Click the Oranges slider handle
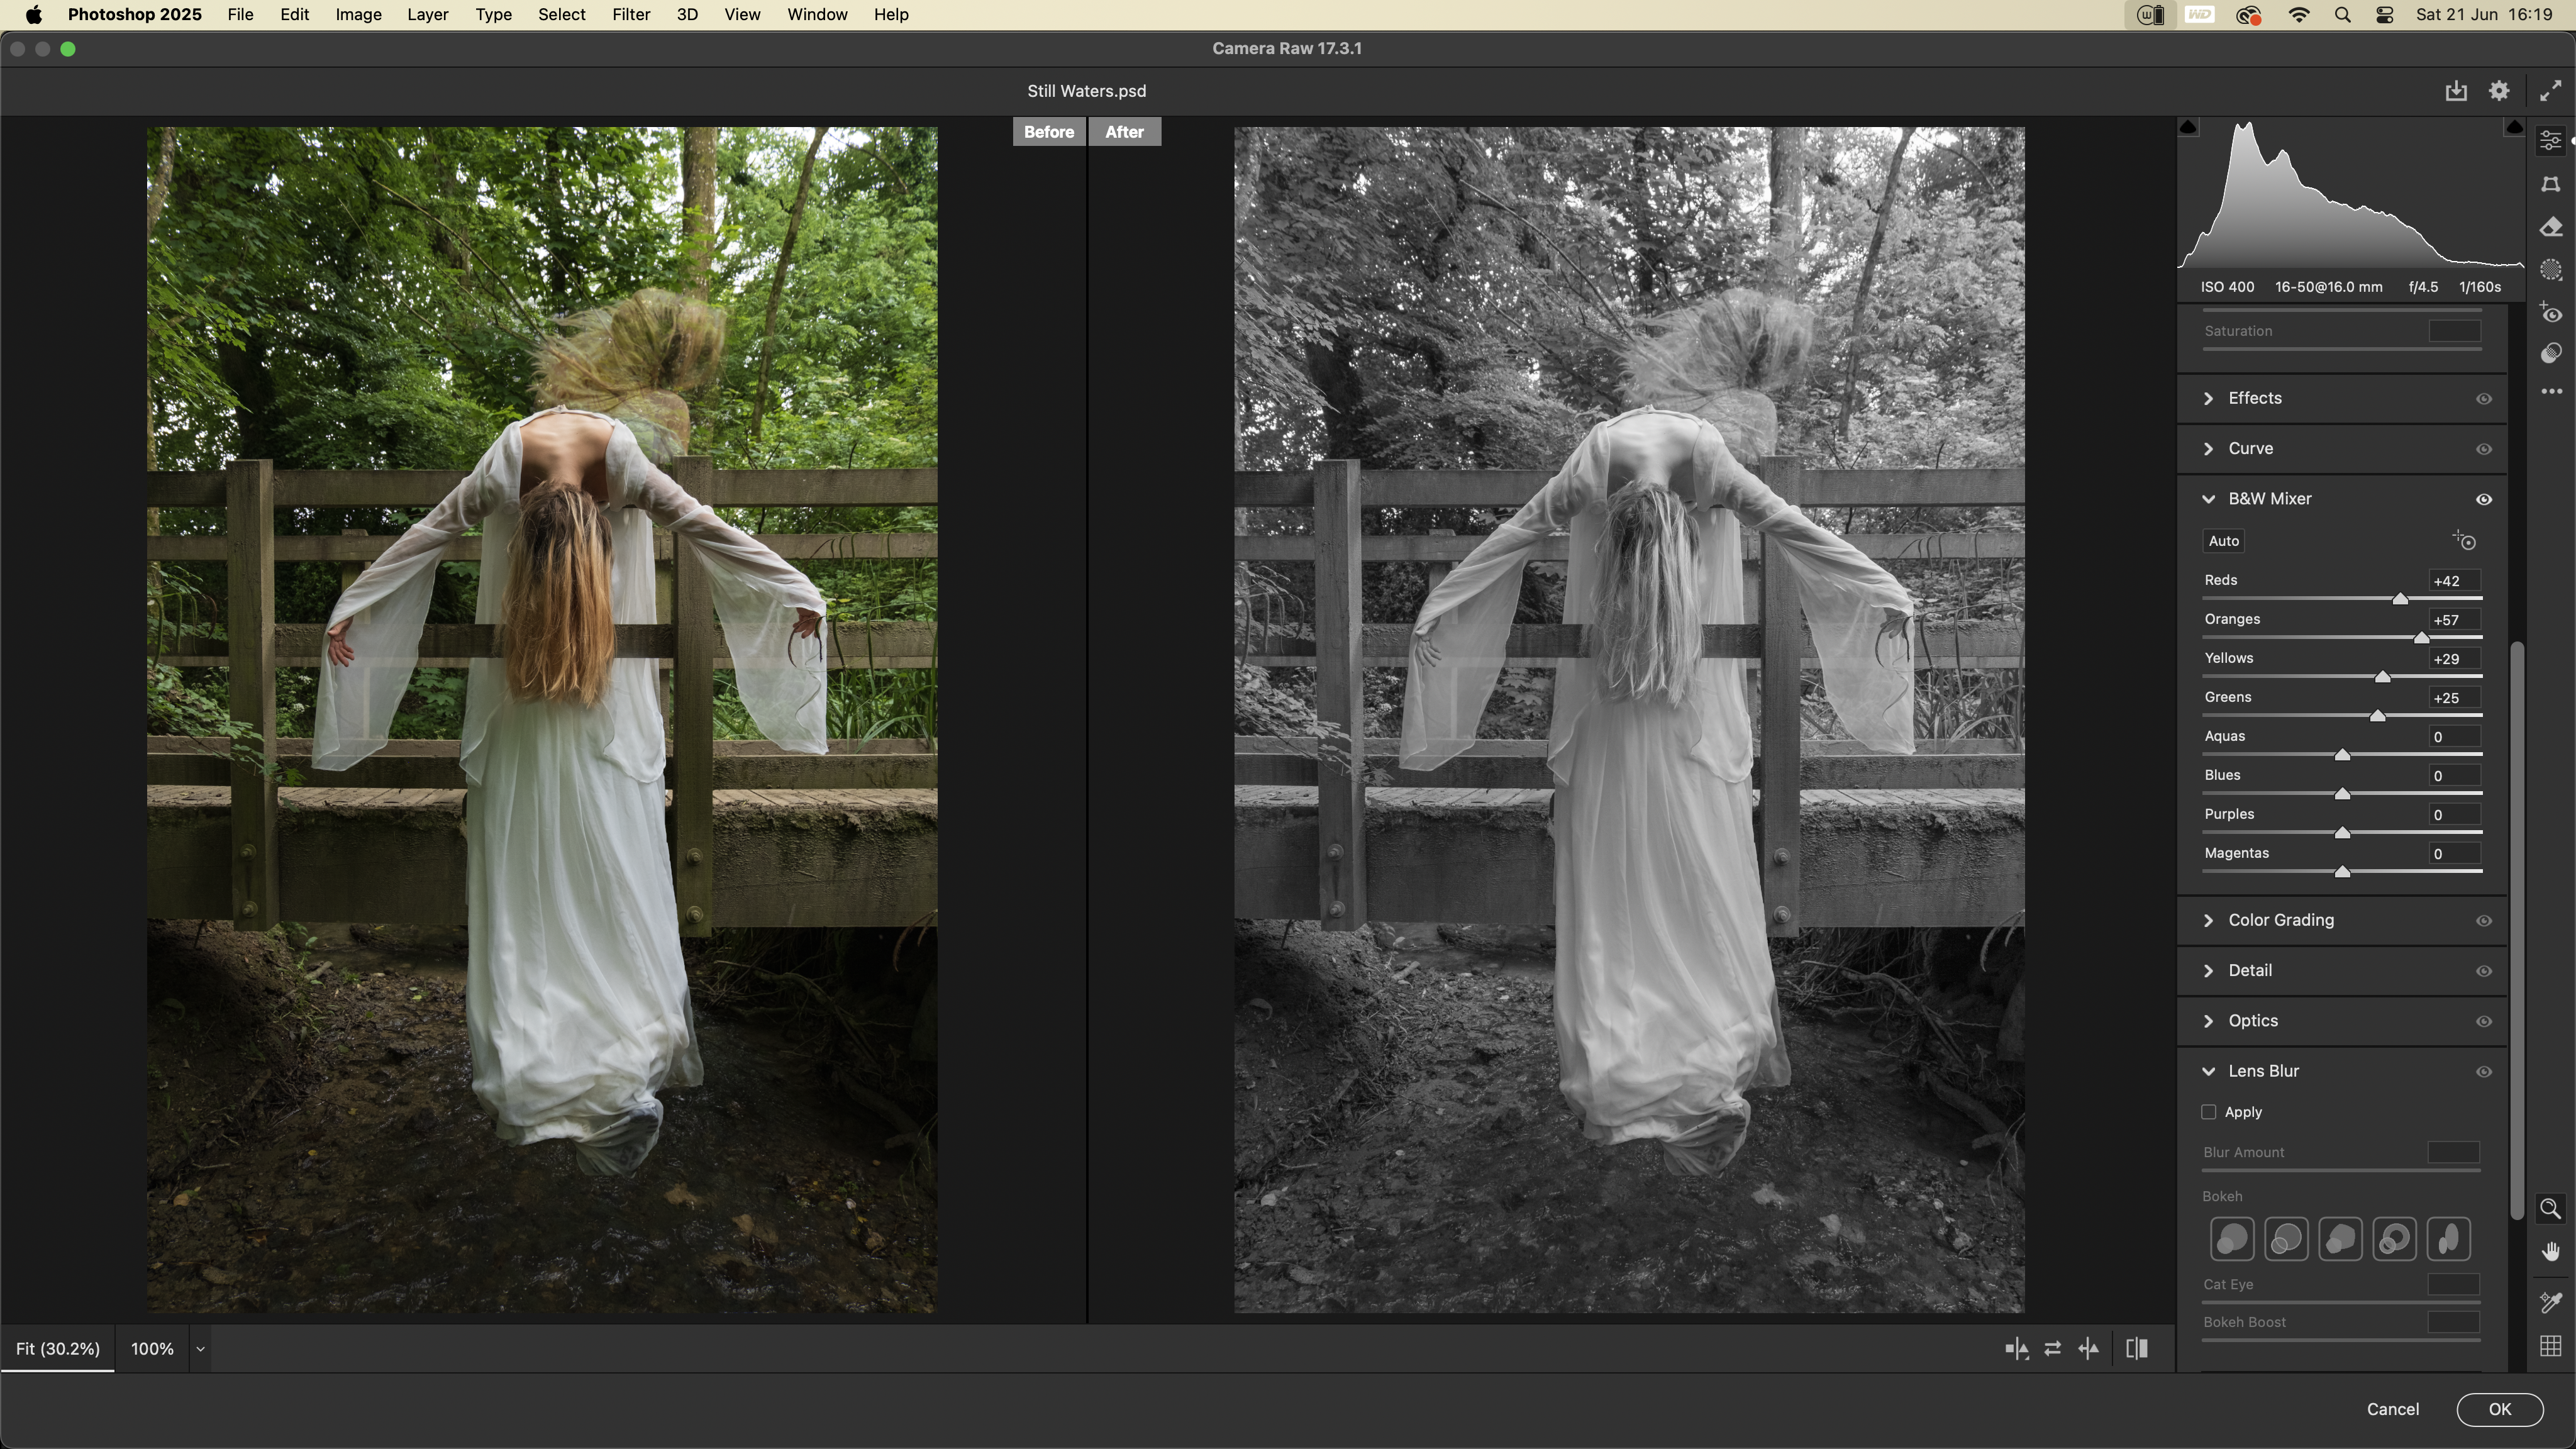Image resolution: width=2576 pixels, height=1449 pixels. point(2421,638)
